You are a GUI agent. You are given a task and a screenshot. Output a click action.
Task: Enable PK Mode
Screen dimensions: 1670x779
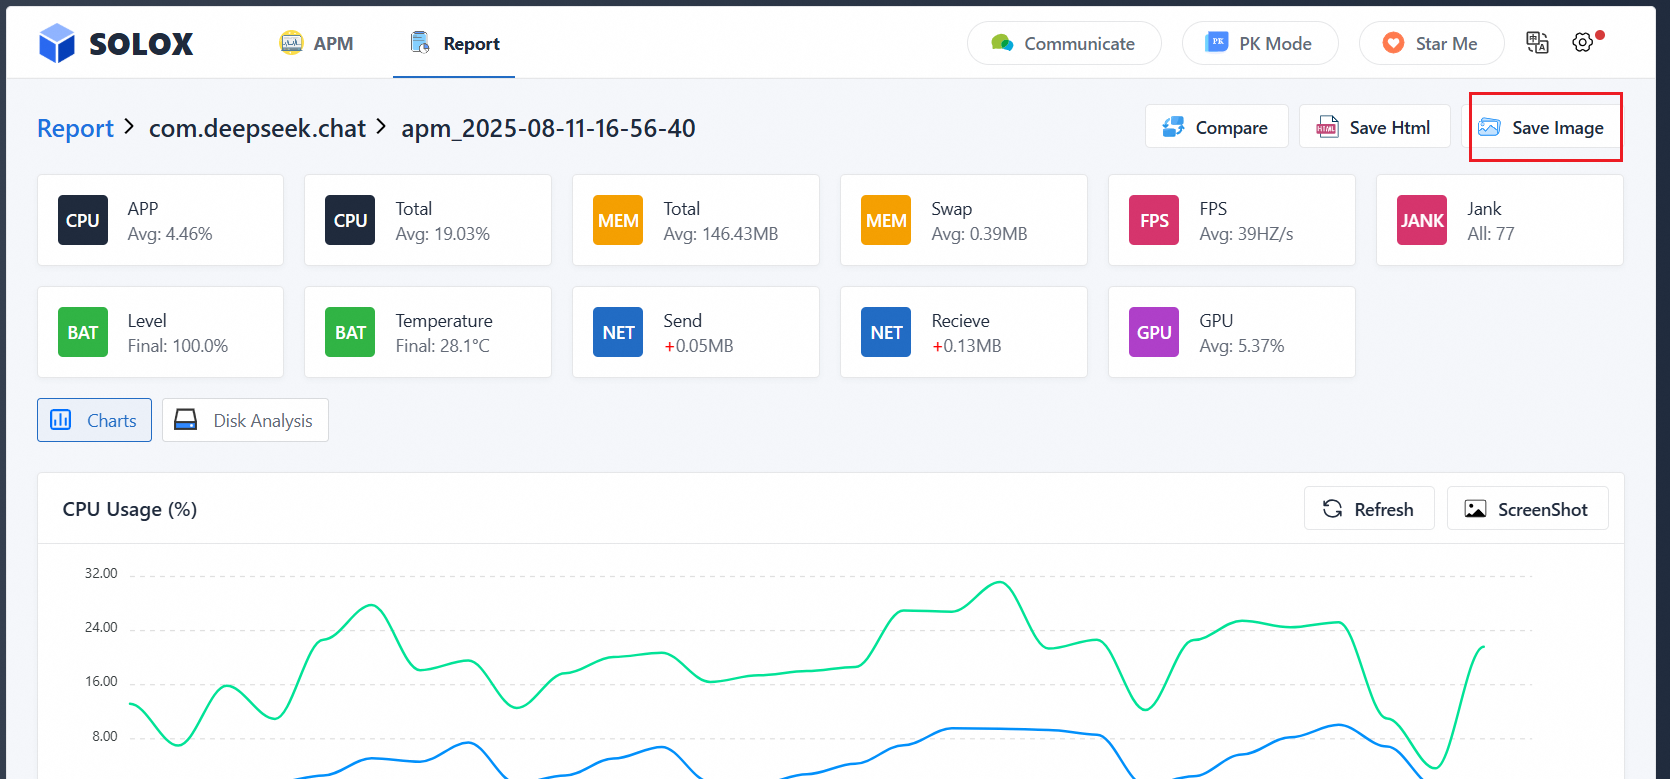(x=1260, y=43)
